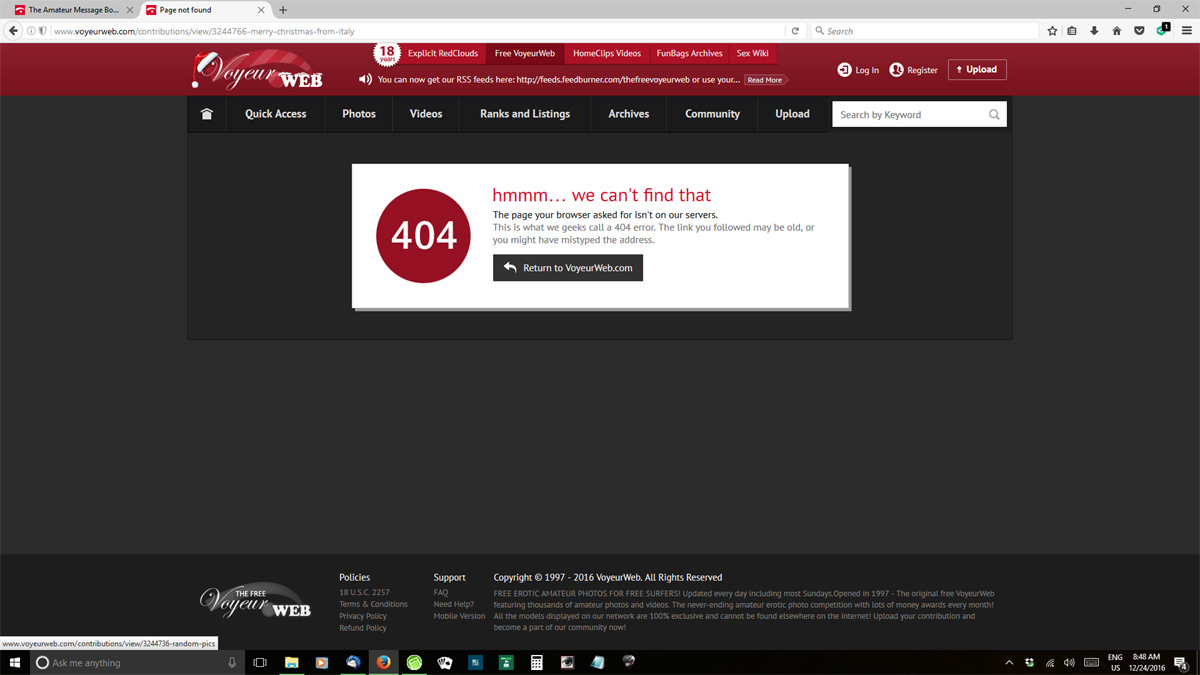Image resolution: width=1200 pixels, height=675 pixels.
Task: Click the Firefox home toolbar icon
Action: [1116, 31]
